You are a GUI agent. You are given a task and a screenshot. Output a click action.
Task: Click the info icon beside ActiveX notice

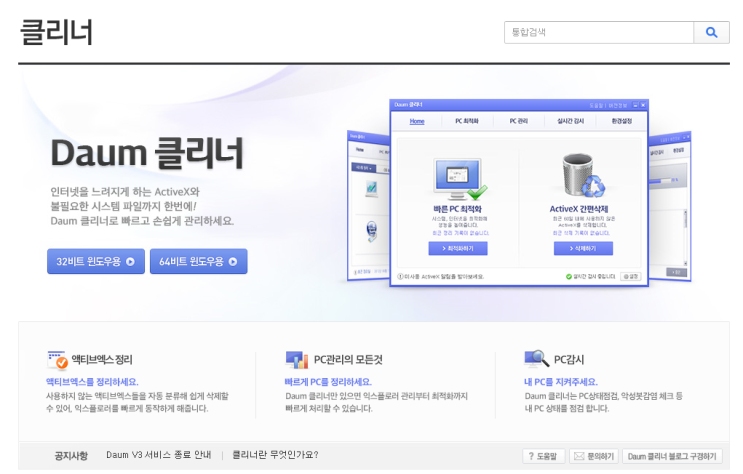400,276
